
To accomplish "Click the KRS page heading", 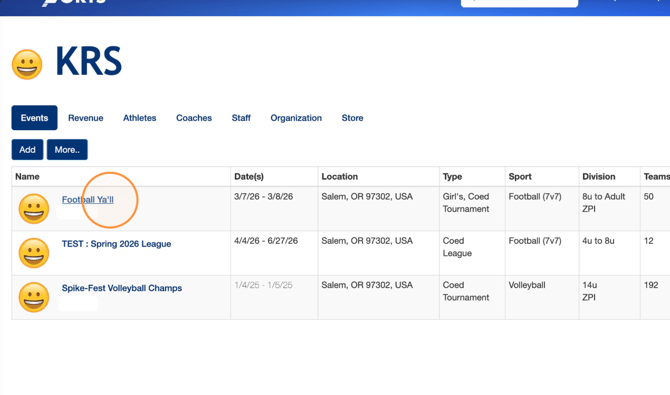I will click(x=89, y=61).
